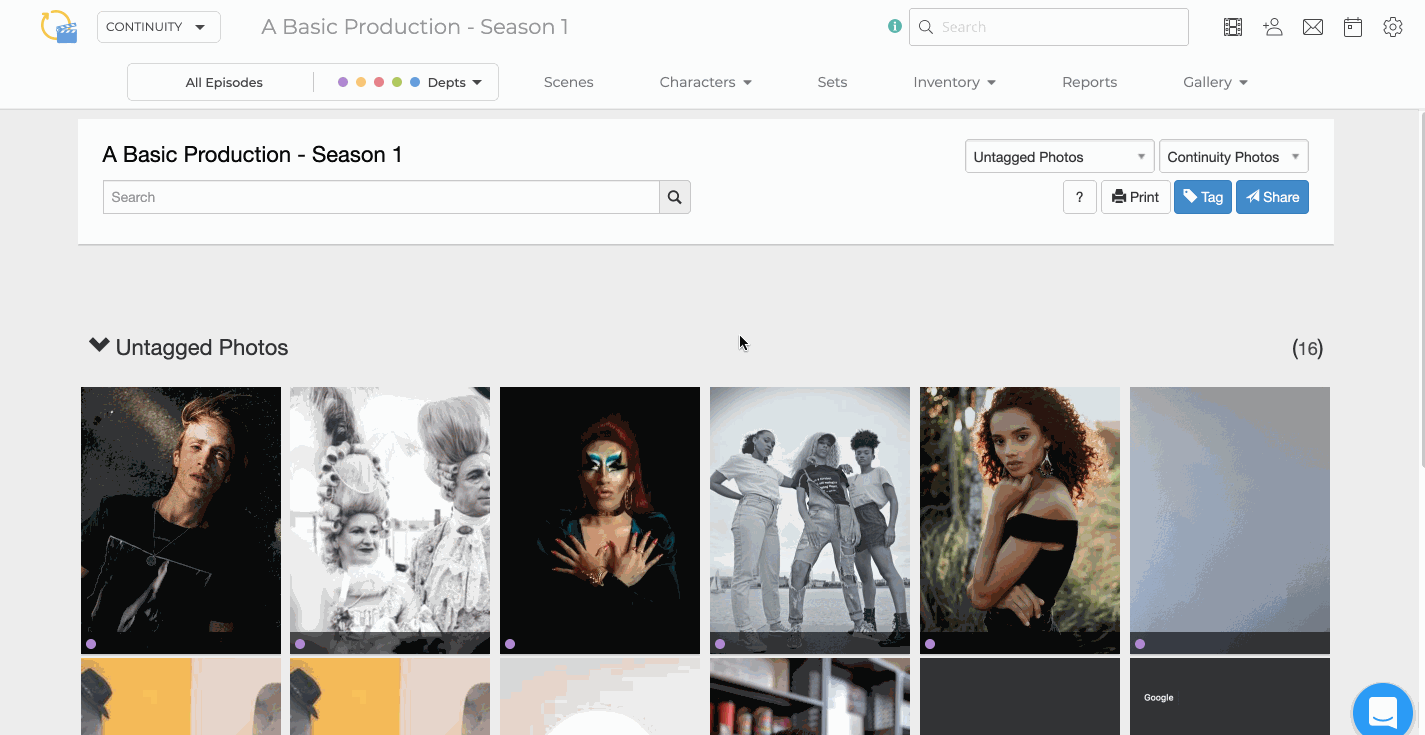This screenshot has width=1425, height=735.
Task: Open the film strip icon in header
Action: pos(1233,27)
